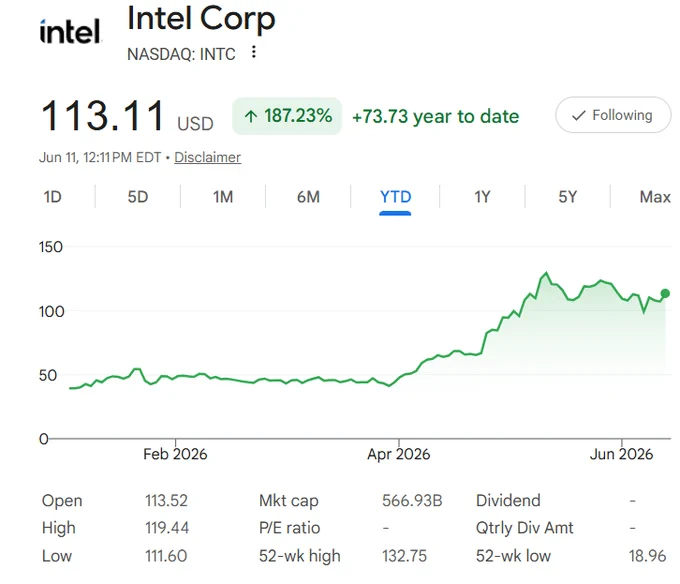Switch to the 1M chart range
The height and width of the screenshot is (584, 680).
(223, 197)
